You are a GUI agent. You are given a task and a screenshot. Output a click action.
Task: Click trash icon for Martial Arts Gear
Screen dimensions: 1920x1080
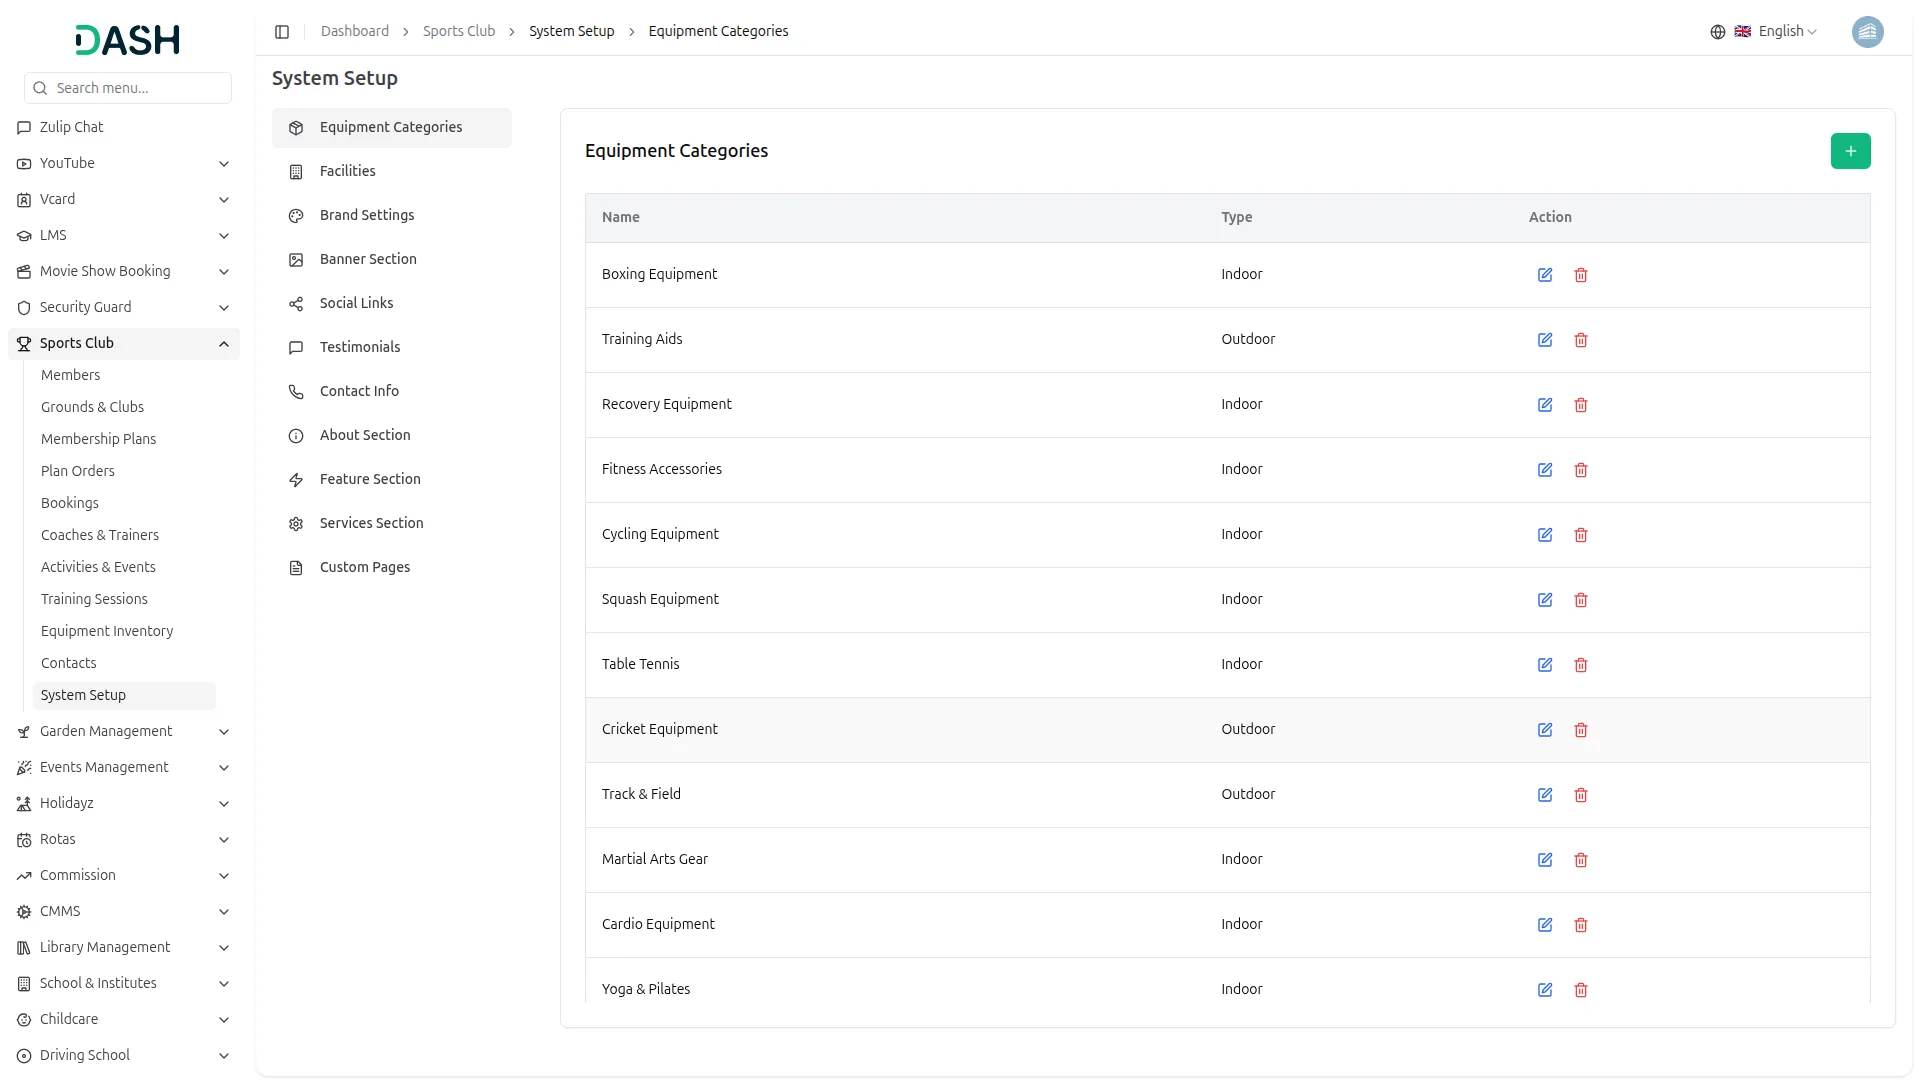point(1580,860)
